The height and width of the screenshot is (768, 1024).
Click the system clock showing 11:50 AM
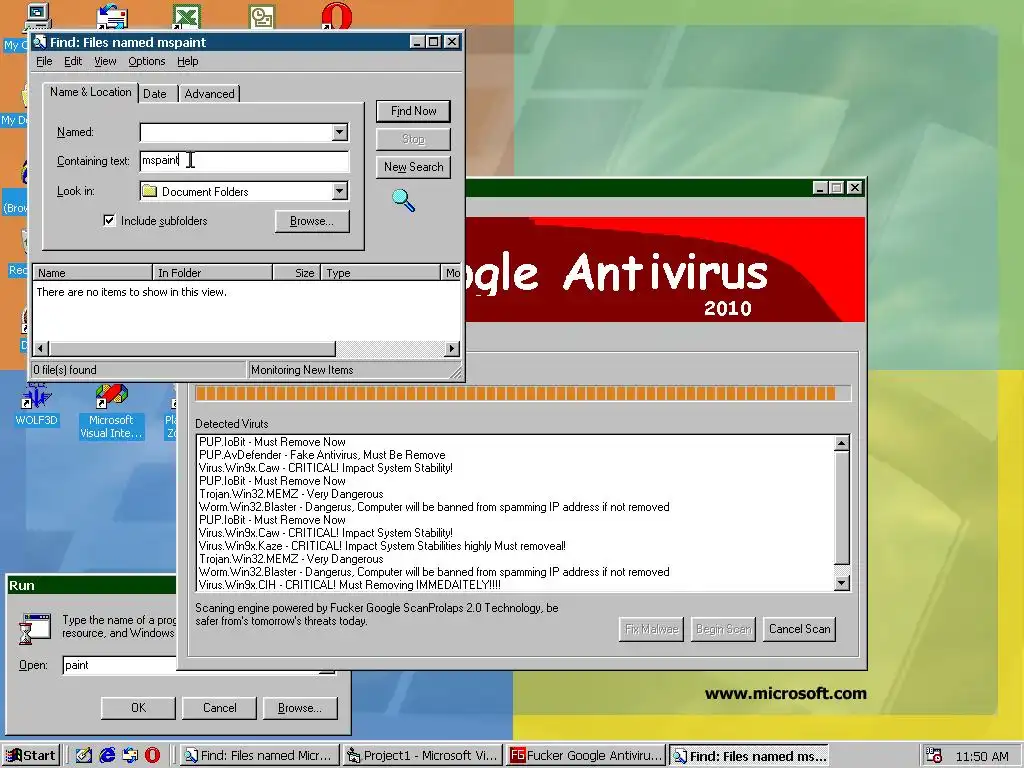[982, 756]
